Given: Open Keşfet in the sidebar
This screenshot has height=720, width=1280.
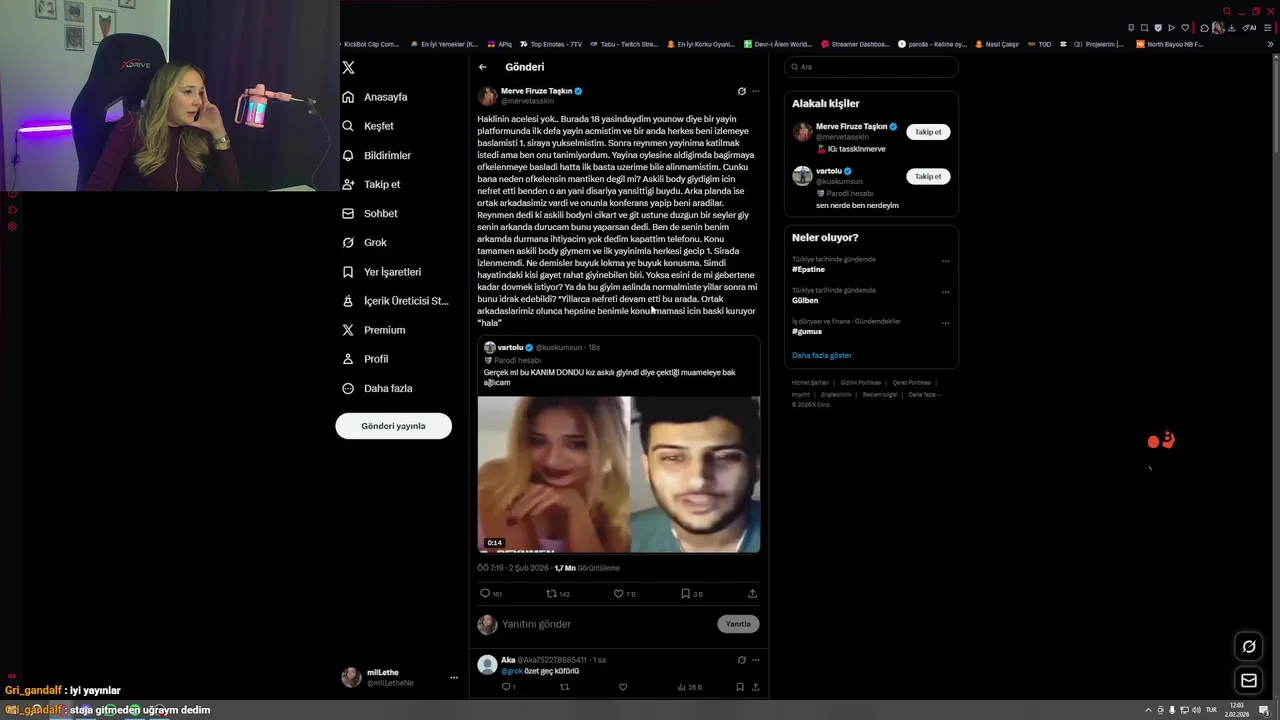Looking at the screenshot, I should (x=368, y=126).
